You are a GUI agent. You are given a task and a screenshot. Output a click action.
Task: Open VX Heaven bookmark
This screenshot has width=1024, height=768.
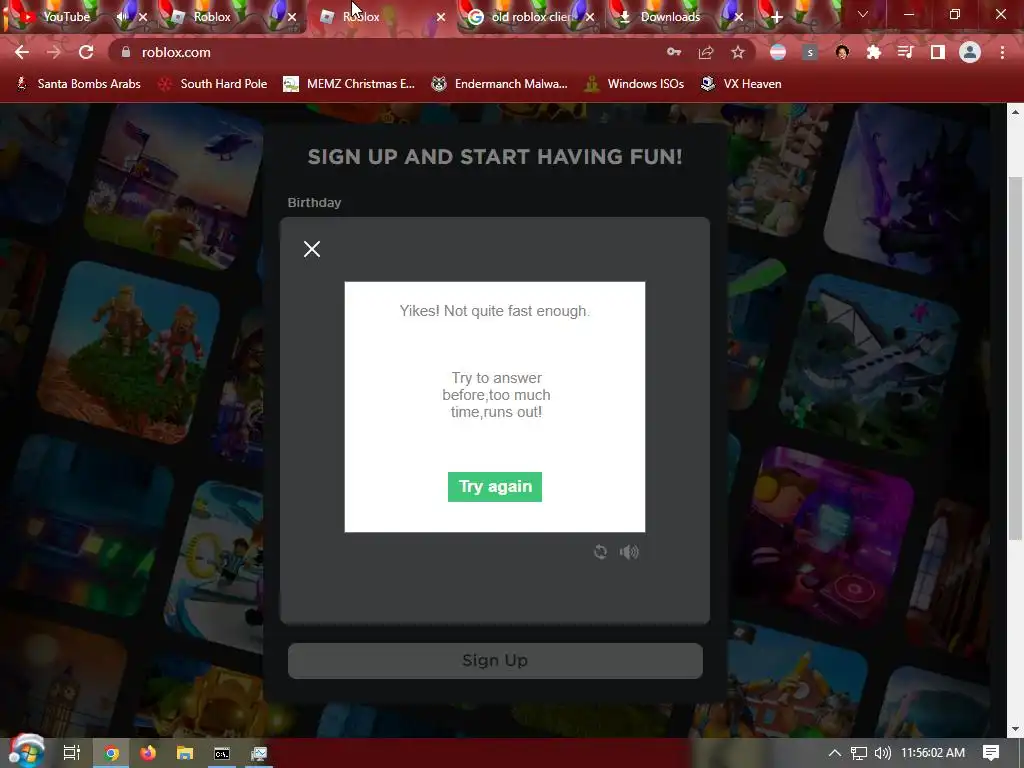(741, 84)
